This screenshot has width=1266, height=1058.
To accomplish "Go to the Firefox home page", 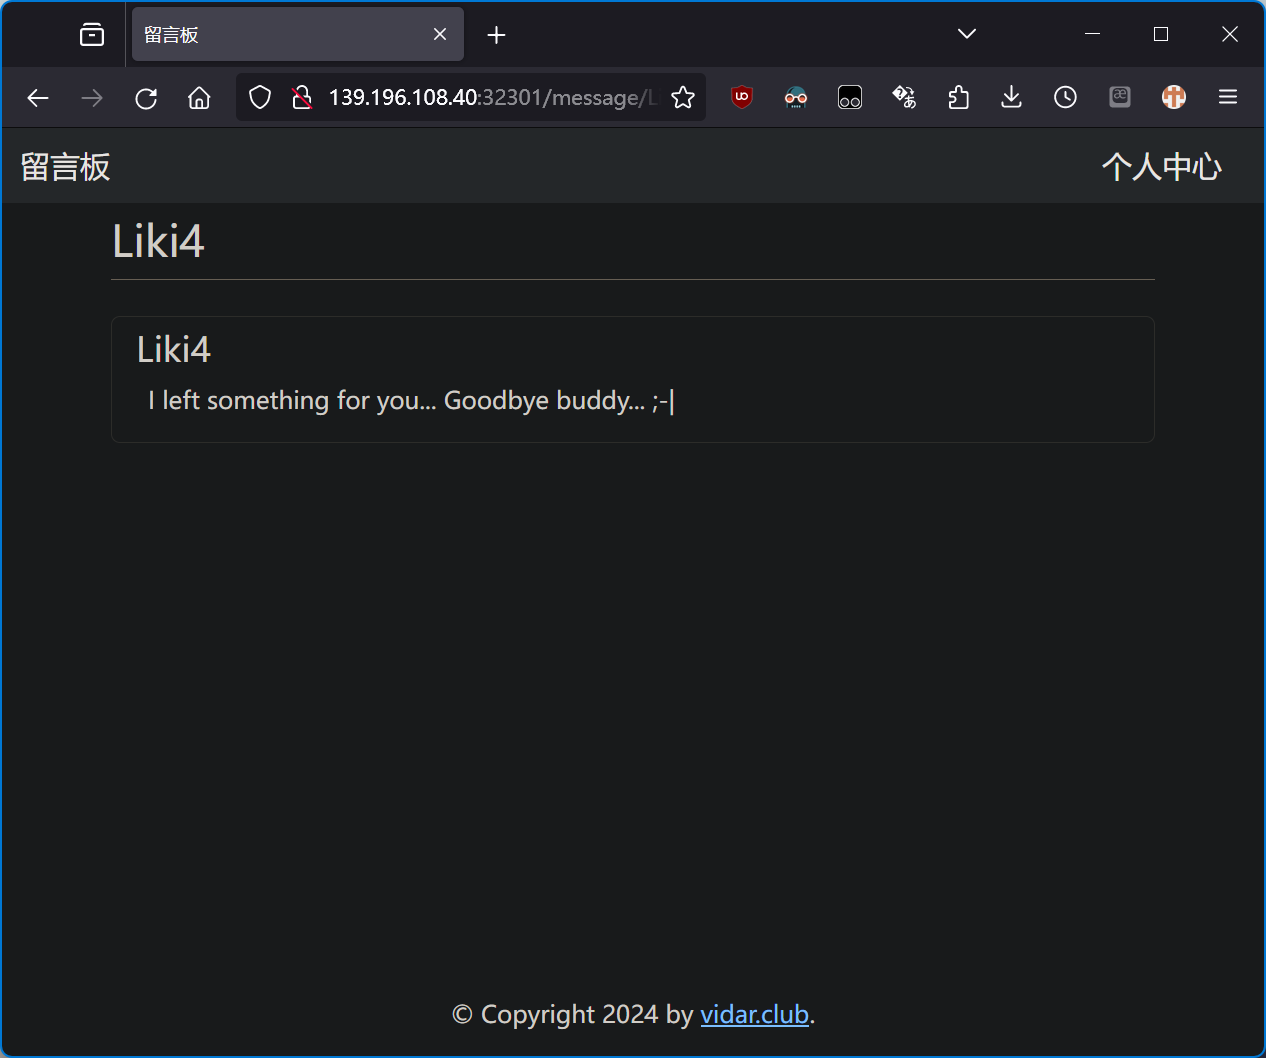I will point(199,98).
